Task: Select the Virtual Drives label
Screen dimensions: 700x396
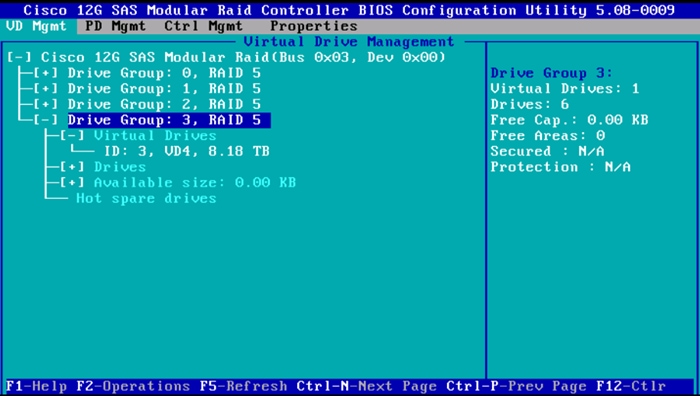Action: click(x=155, y=136)
